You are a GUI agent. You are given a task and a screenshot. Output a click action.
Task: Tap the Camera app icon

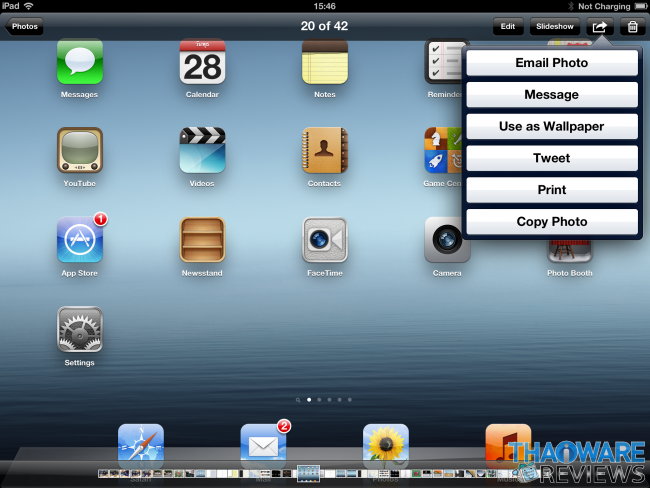(447, 240)
